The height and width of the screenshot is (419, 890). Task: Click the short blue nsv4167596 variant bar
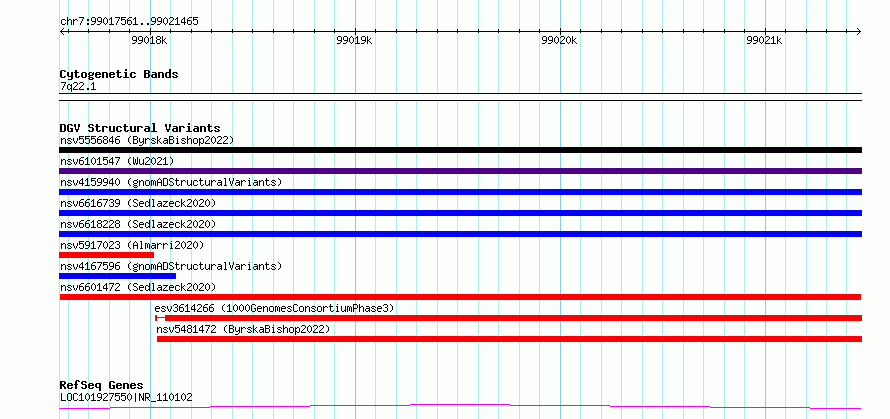pyautogui.click(x=117, y=276)
